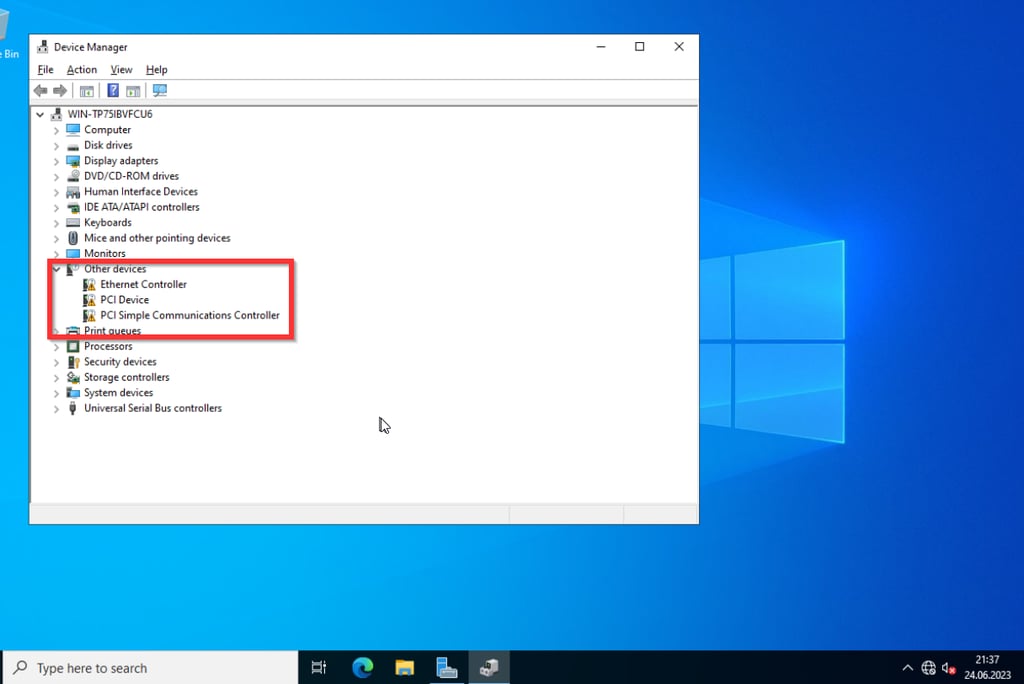
Task: Open the blue question mark Help toolbar icon
Action: pos(113,91)
